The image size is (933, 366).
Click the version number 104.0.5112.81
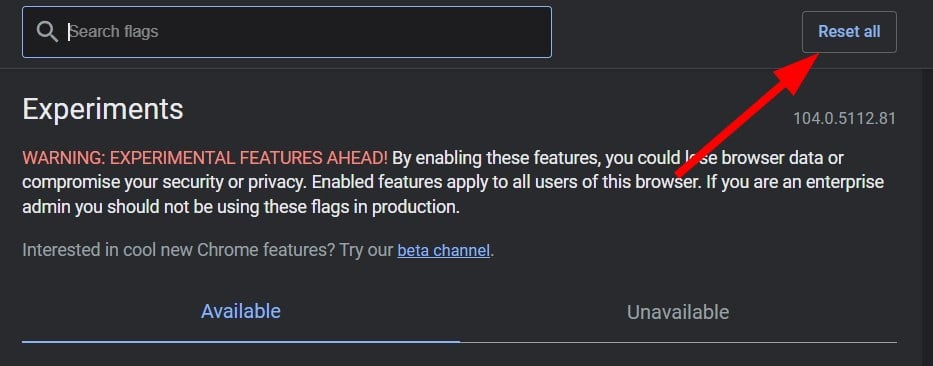click(844, 118)
